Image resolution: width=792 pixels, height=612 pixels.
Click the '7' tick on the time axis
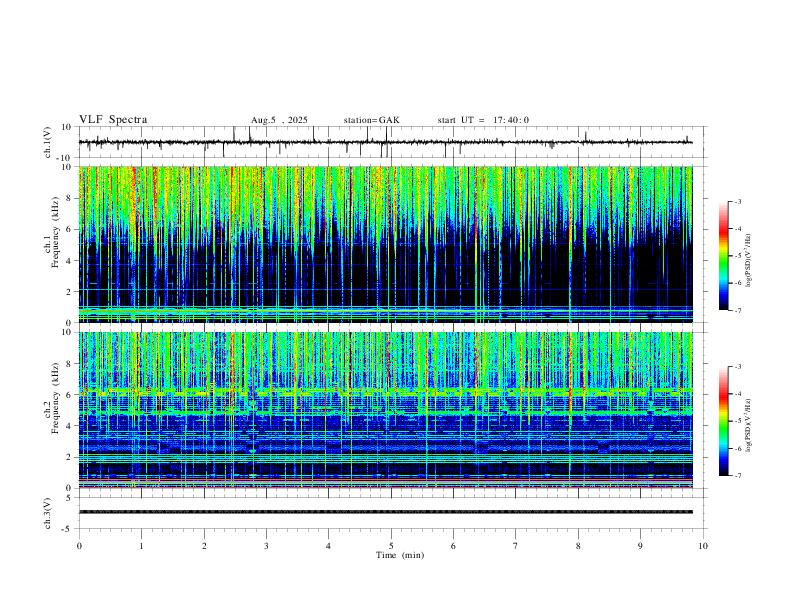click(516, 546)
